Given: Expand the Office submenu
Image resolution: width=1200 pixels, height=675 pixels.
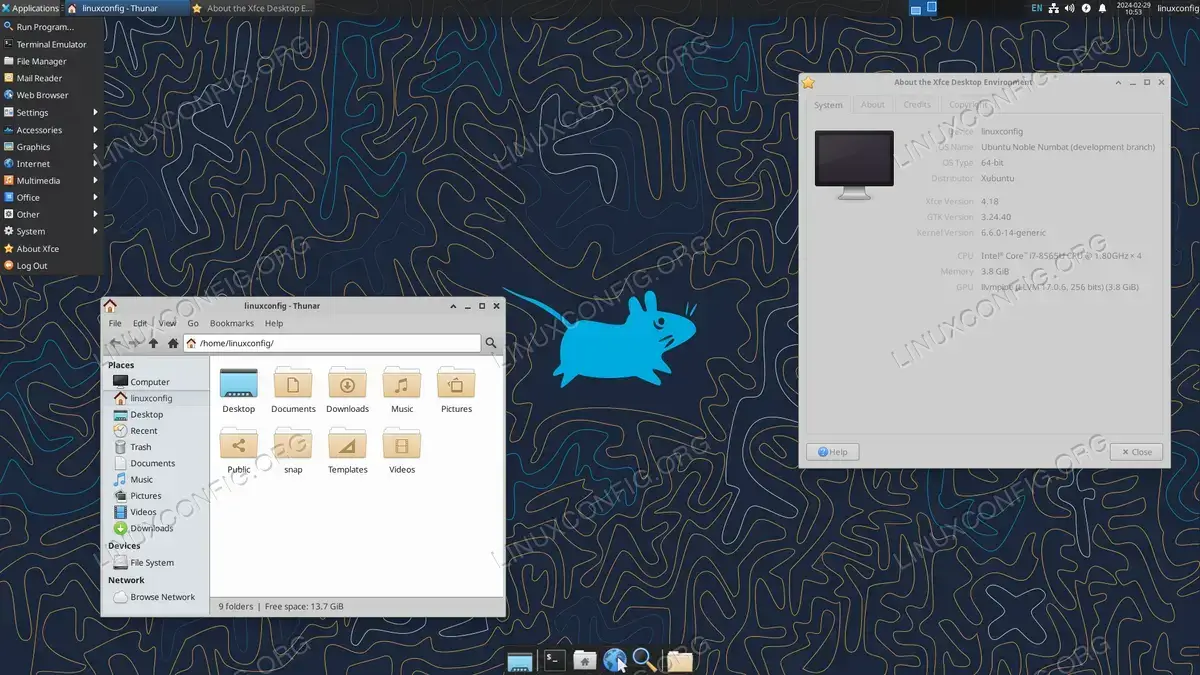Looking at the screenshot, I should point(51,198).
